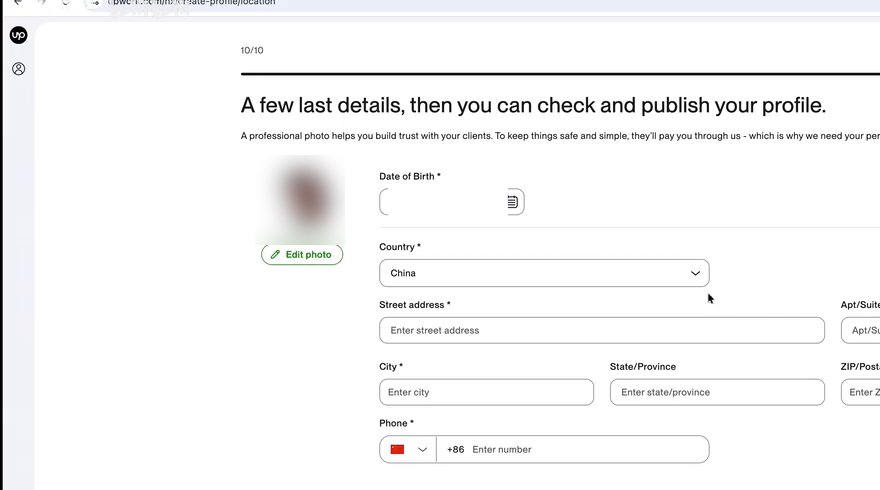This screenshot has width=880, height=490.
Task: Focus the phone number input field
Action: (x=572, y=450)
